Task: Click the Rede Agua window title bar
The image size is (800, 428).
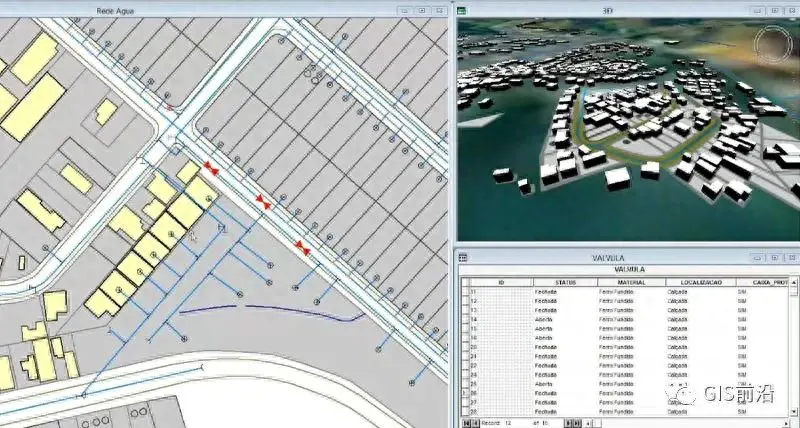Action: click(x=200, y=10)
